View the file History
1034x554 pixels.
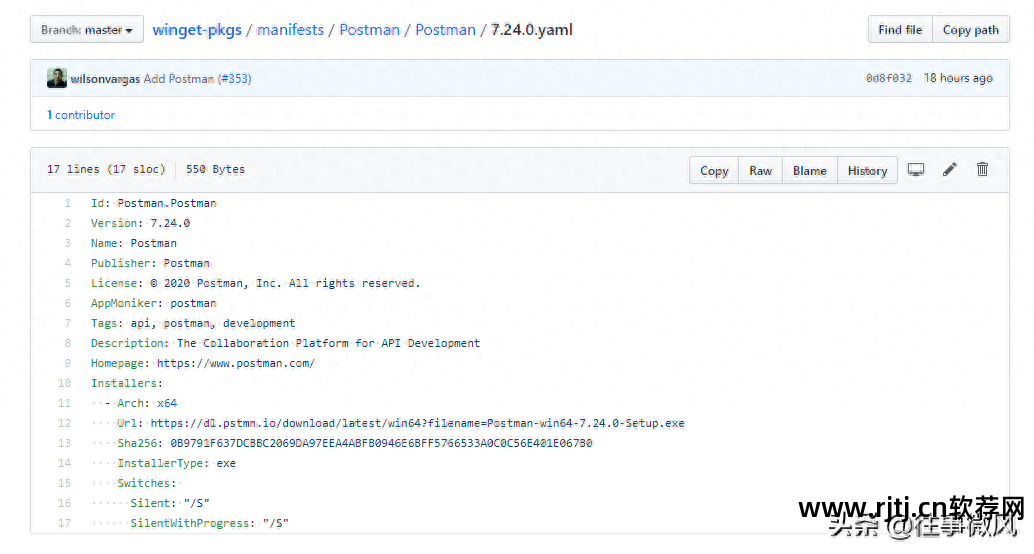(x=867, y=171)
